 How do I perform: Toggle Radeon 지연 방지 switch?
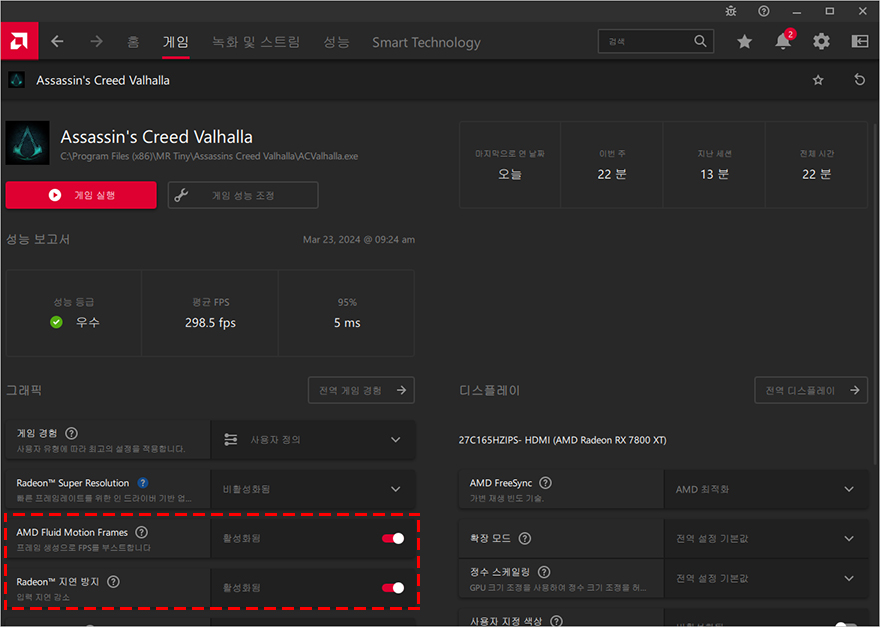click(x=393, y=588)
